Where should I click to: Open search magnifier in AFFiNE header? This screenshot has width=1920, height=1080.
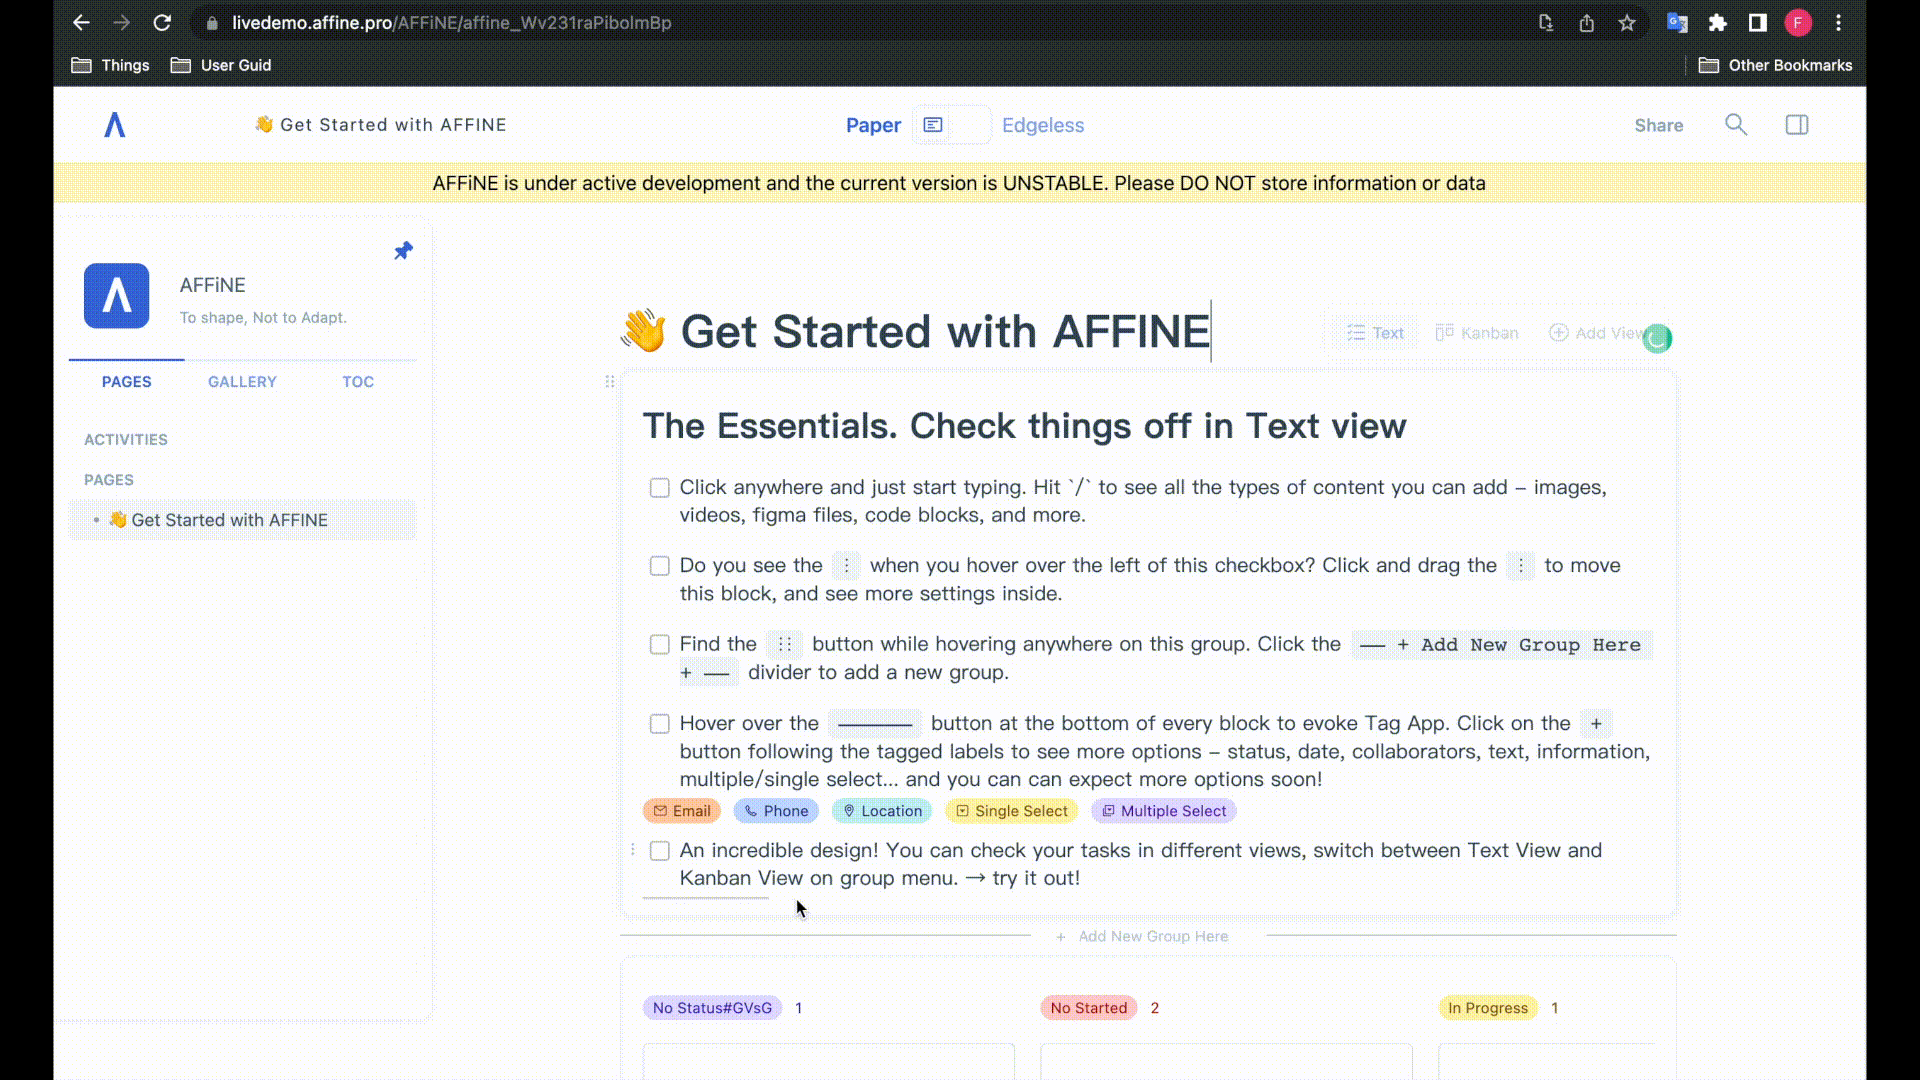coord(1736,125)
